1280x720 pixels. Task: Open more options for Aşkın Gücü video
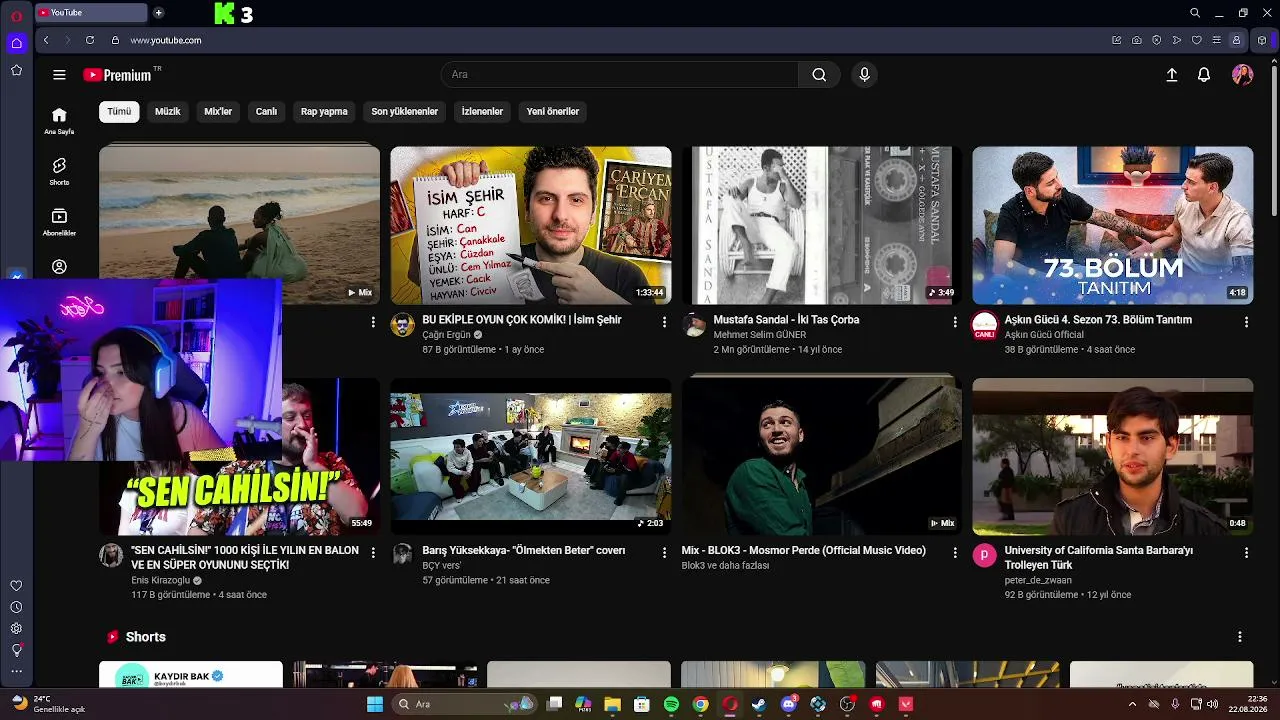point(1246,322)
